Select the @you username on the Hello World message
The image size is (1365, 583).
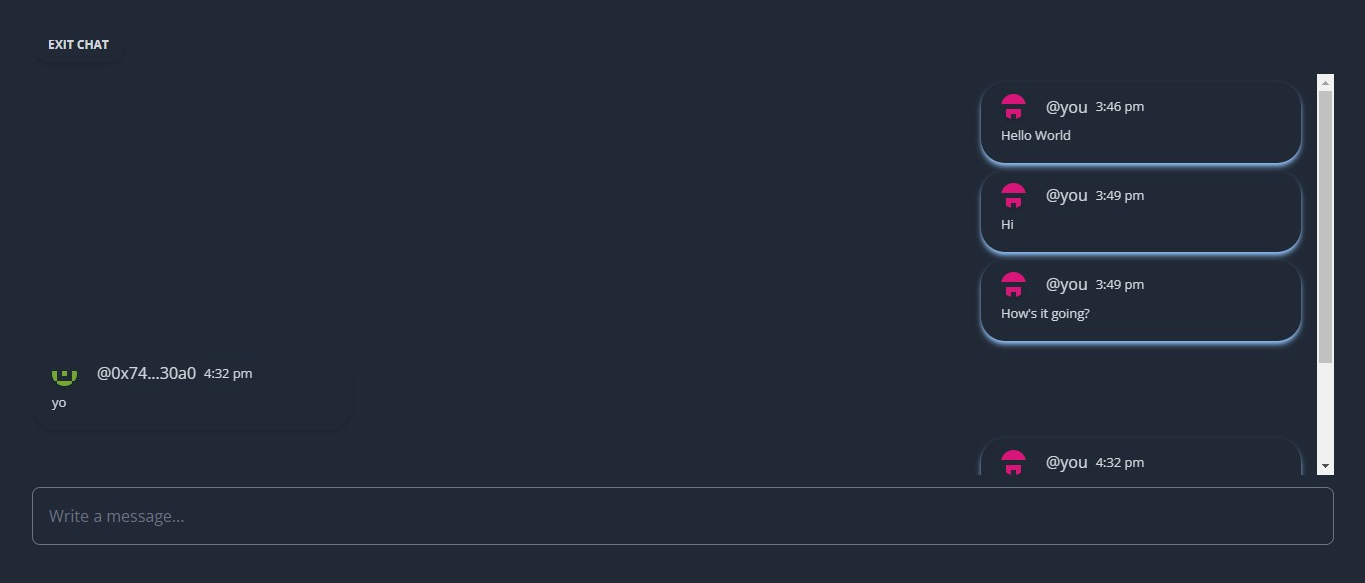pos(1067,106)
